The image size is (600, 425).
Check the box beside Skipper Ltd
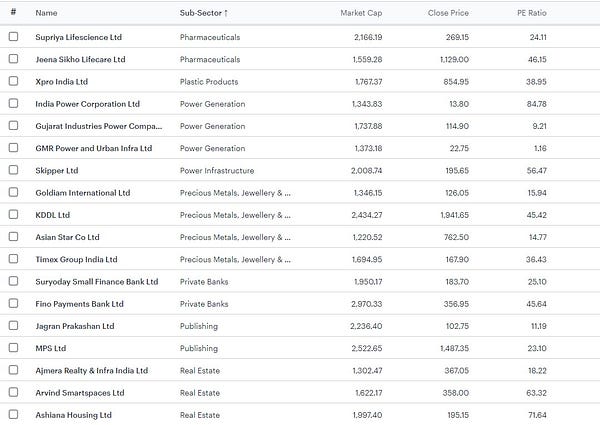pos(13,170)
